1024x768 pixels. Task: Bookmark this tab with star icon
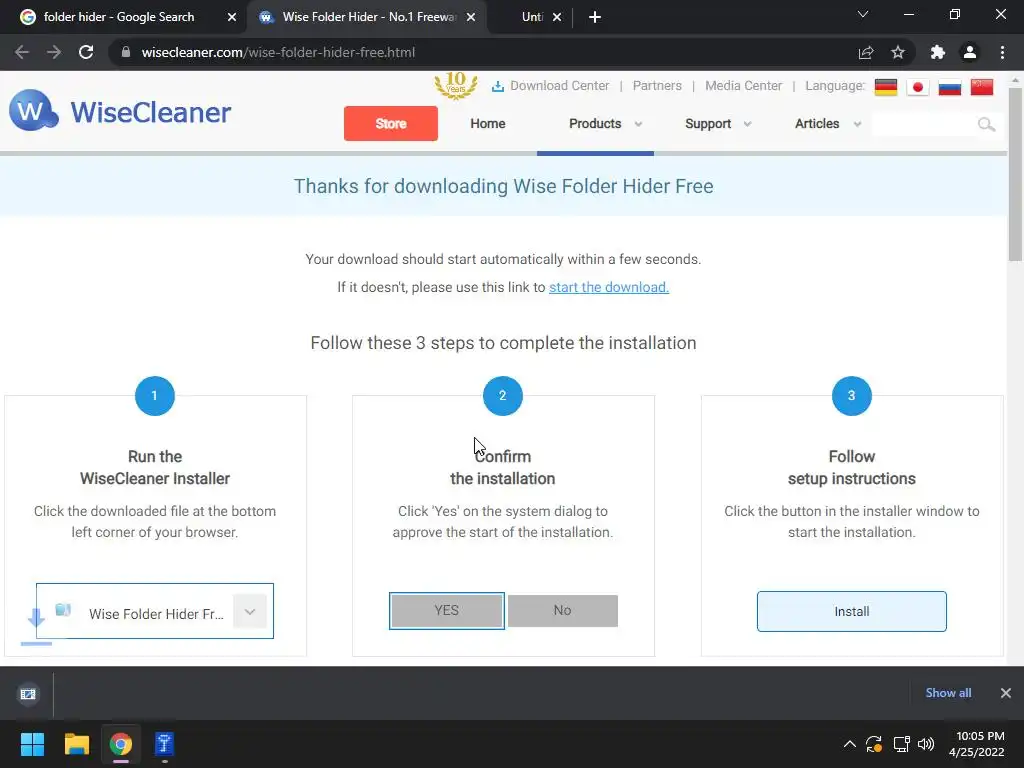coord(898,52)
